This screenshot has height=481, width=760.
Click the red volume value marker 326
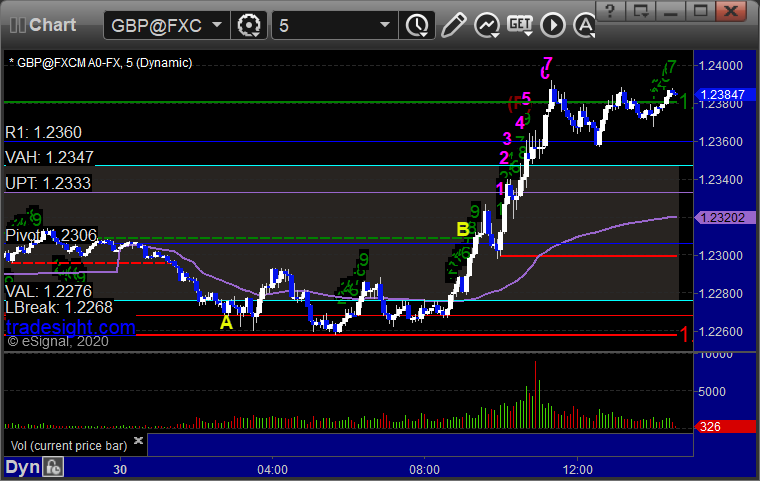point(725,427)
